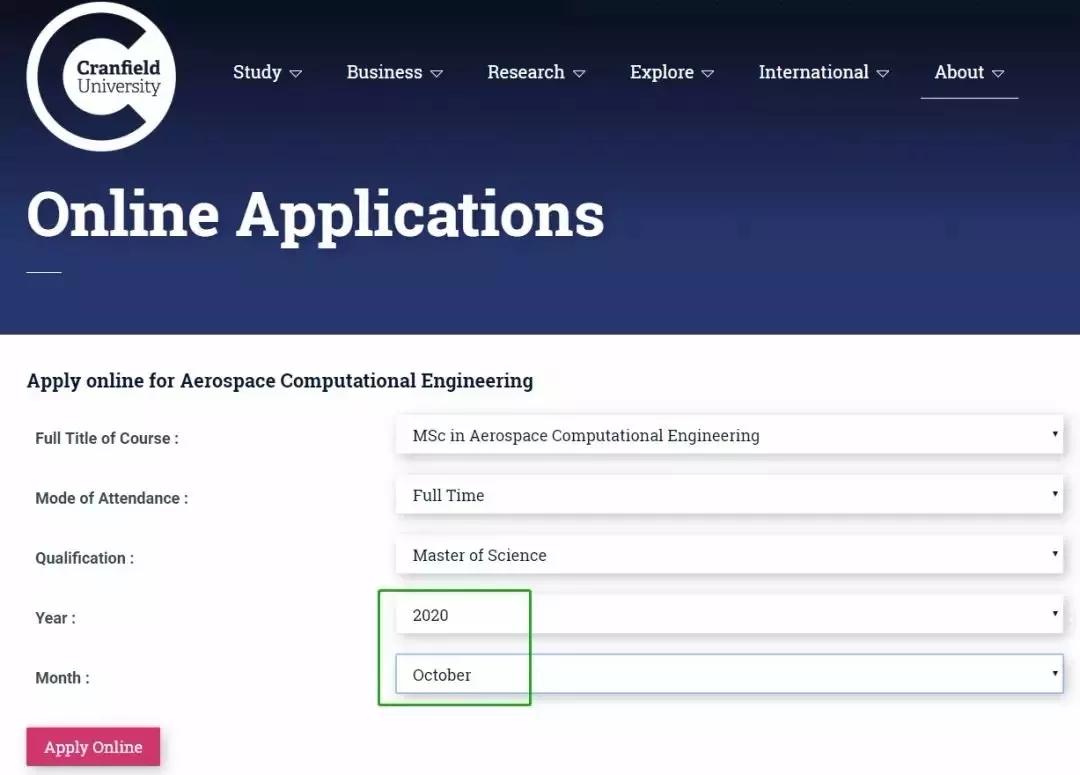Select the Month dropdown showing October
Image resolution: width=1080 pixels, height=775 pixels.
(x=728, y=675)
